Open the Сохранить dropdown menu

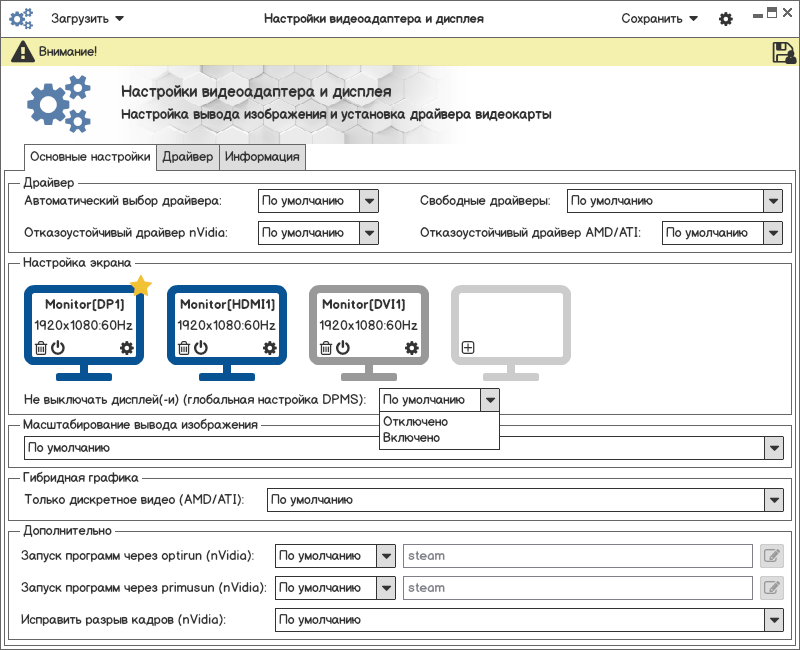click(659, 19)
